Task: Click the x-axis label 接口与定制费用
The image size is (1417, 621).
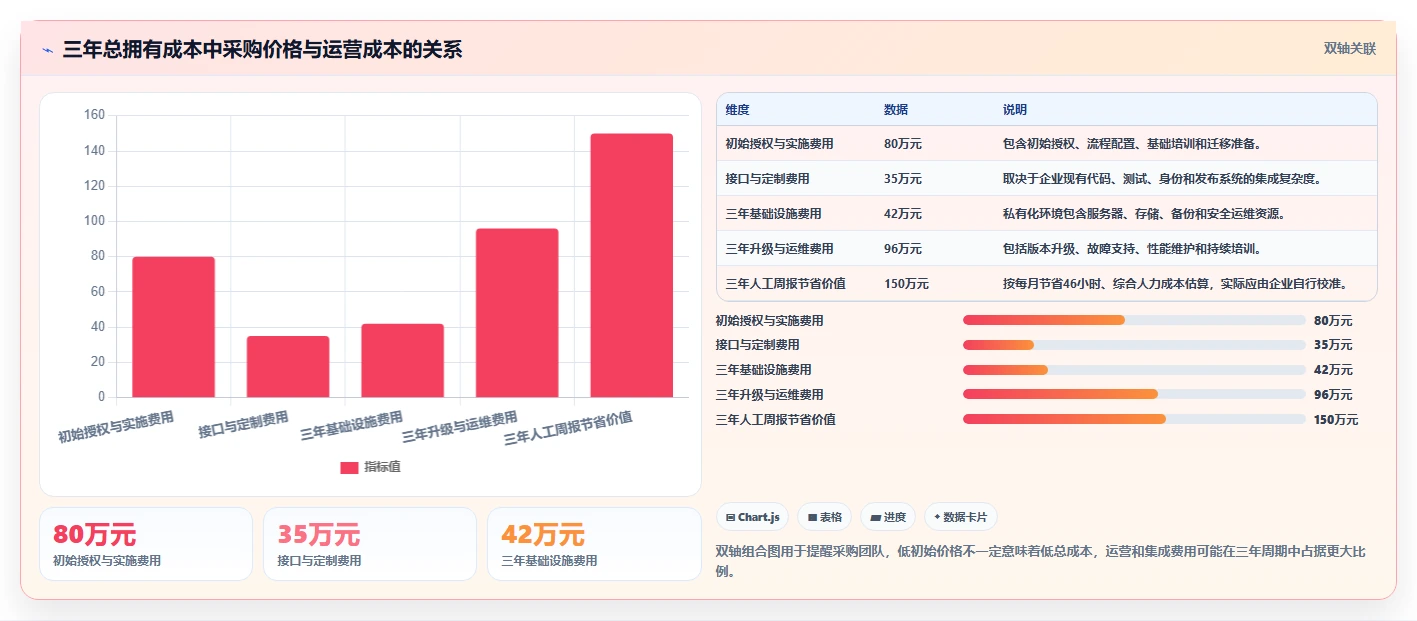Action: (x=243, y=425)
